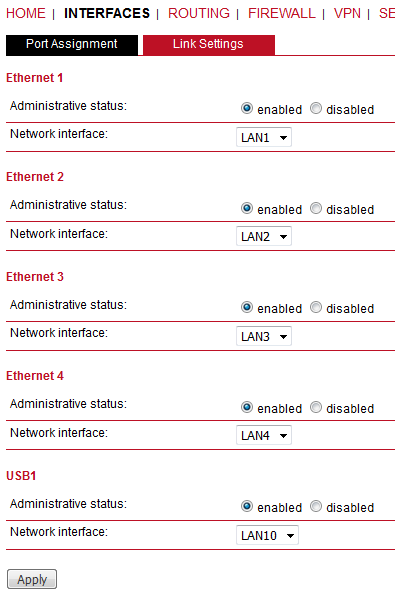Select enabled radio for Ethernet 1
The image size is (395, 601).
[x=247, y=108]
